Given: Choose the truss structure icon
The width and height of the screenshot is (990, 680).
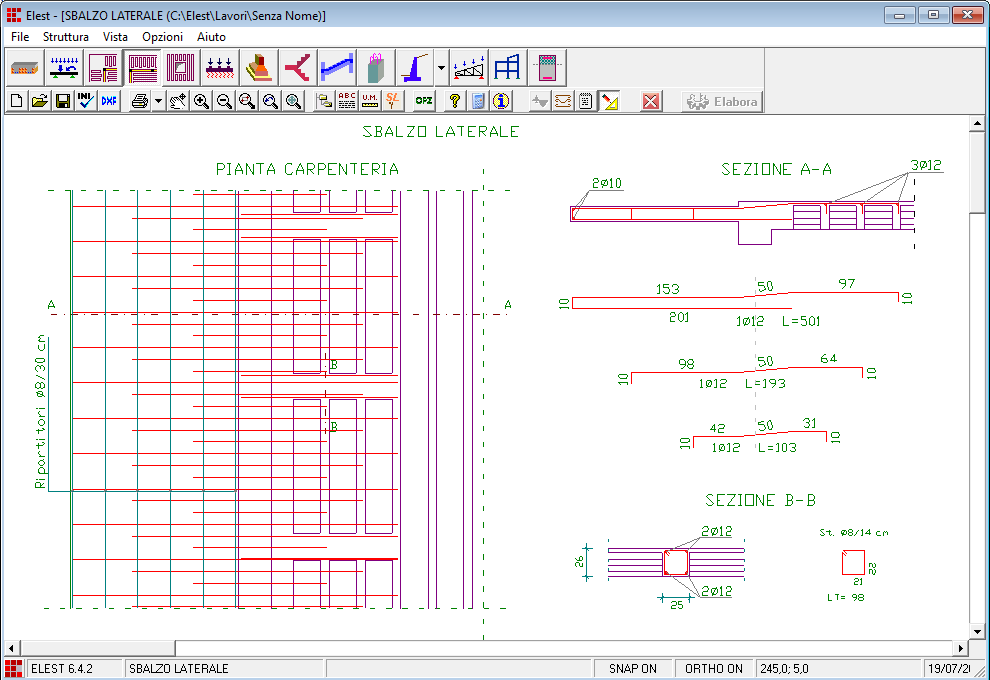Looking at the screenshot, I should tap(469, 68).
